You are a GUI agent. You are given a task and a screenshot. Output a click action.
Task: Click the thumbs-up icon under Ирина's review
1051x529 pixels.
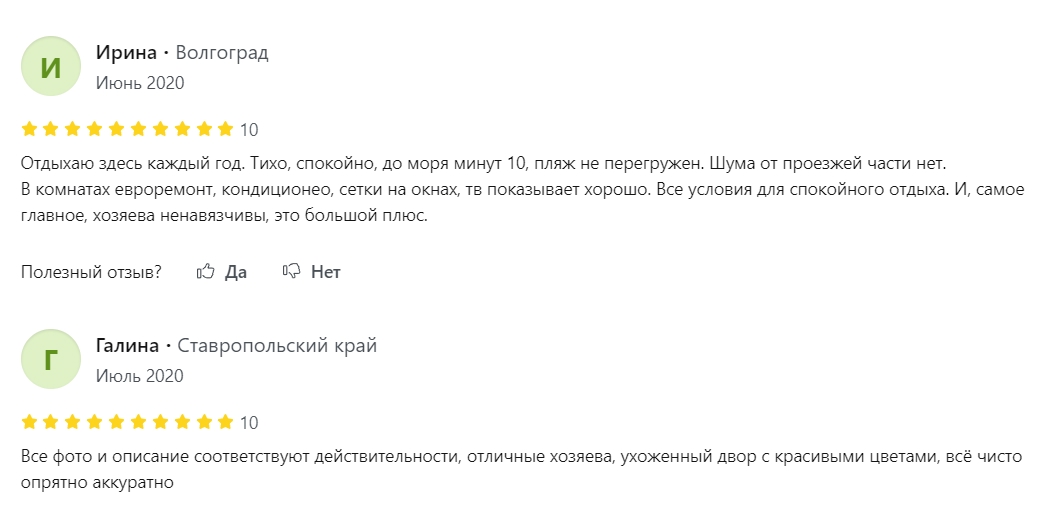pyautogui.click(x=205, y=272)
